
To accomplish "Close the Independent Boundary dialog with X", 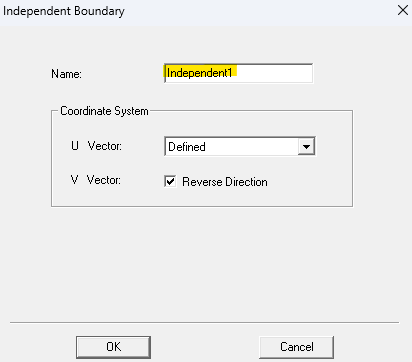I will 403,10.
